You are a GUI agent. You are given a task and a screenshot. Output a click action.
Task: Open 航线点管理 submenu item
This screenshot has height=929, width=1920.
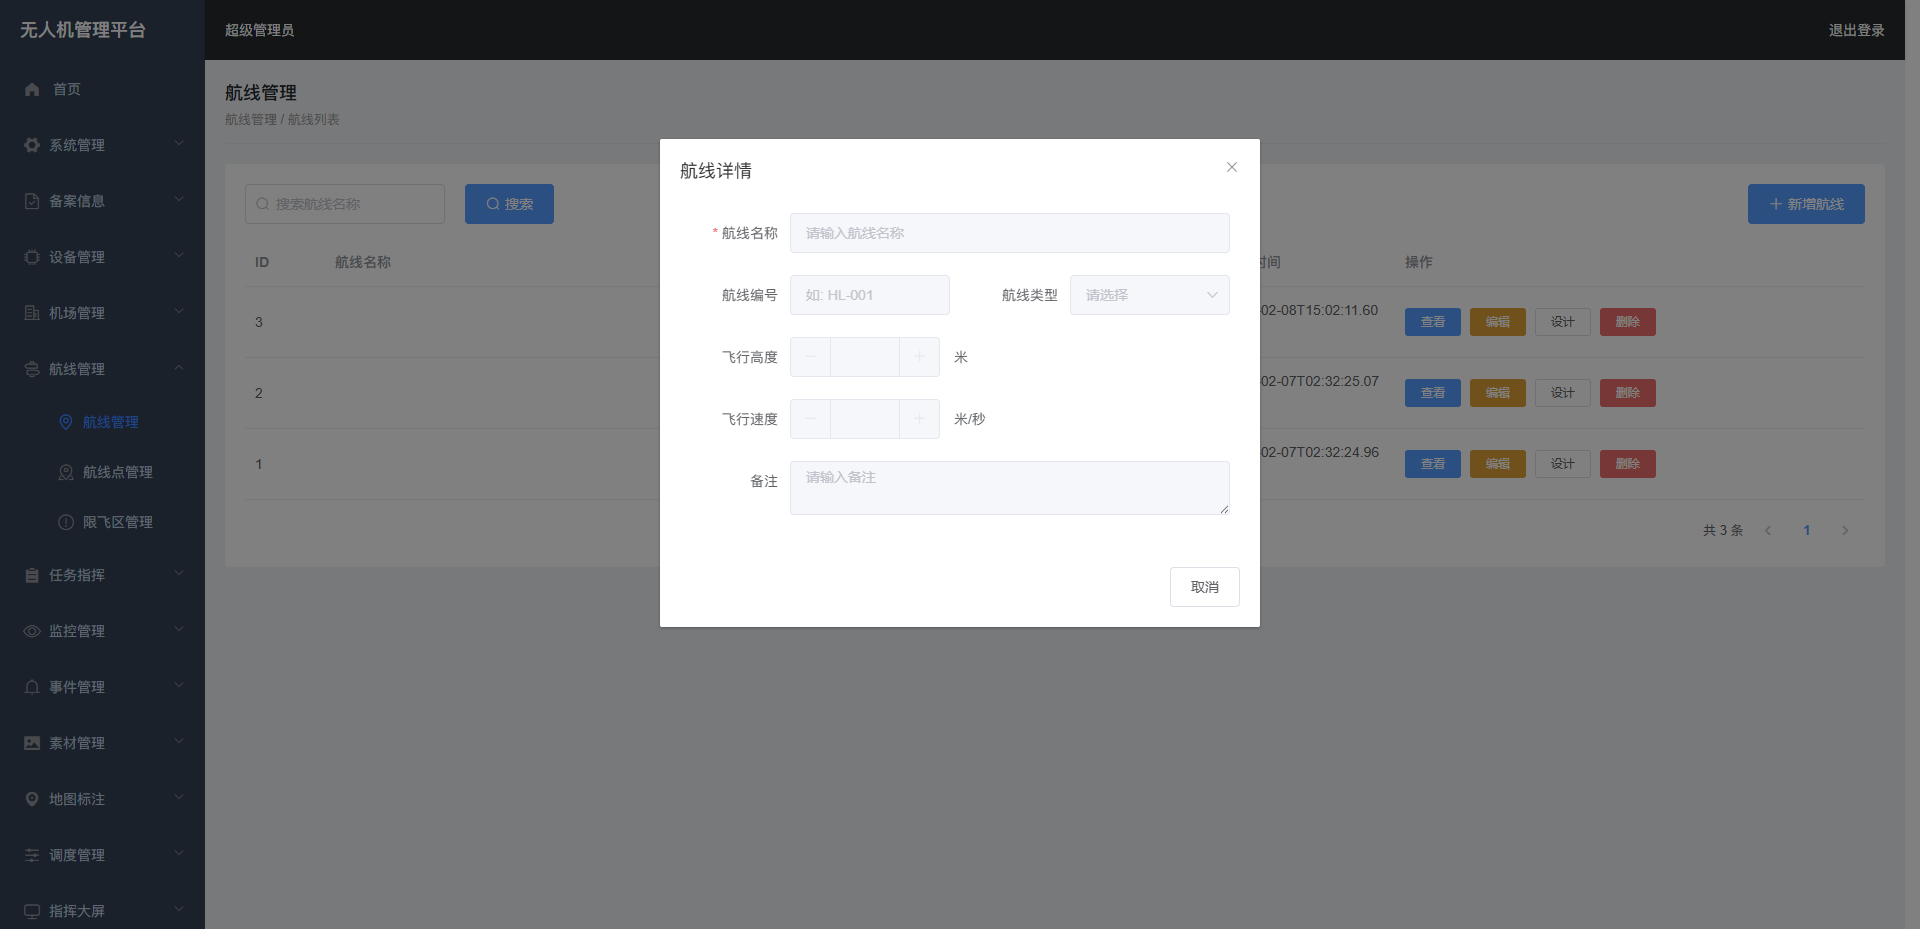tap(117, 472)
